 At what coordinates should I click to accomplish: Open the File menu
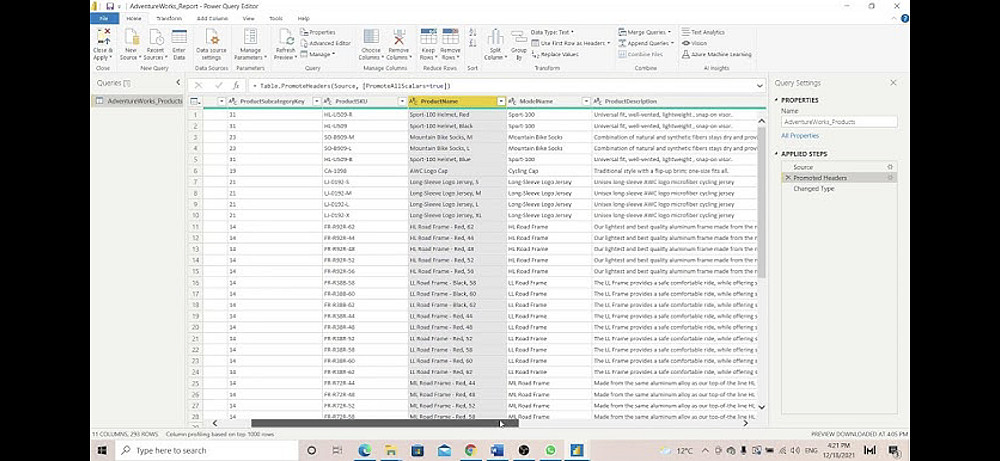pos(104,18)
